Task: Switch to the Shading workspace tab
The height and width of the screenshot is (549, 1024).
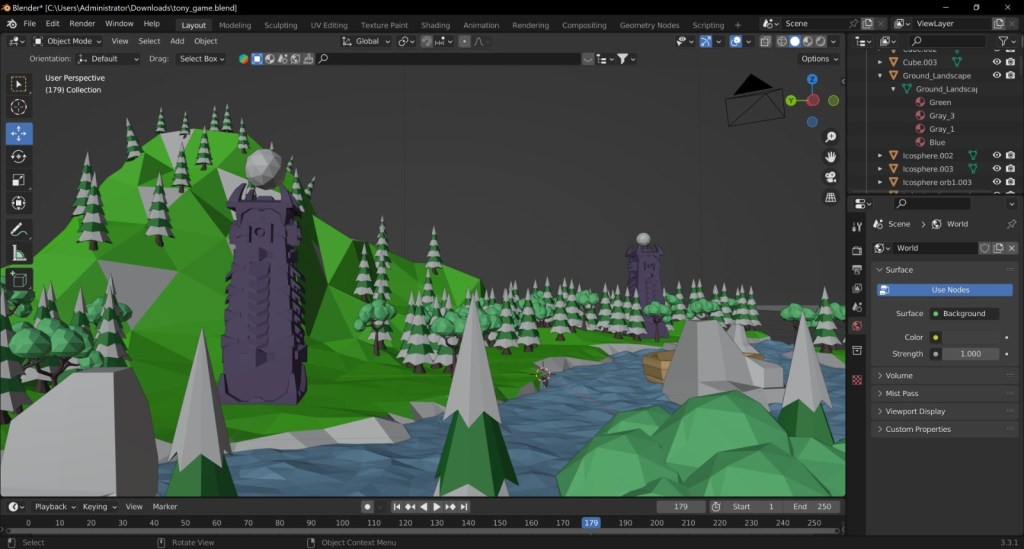Action: (435, 25)
